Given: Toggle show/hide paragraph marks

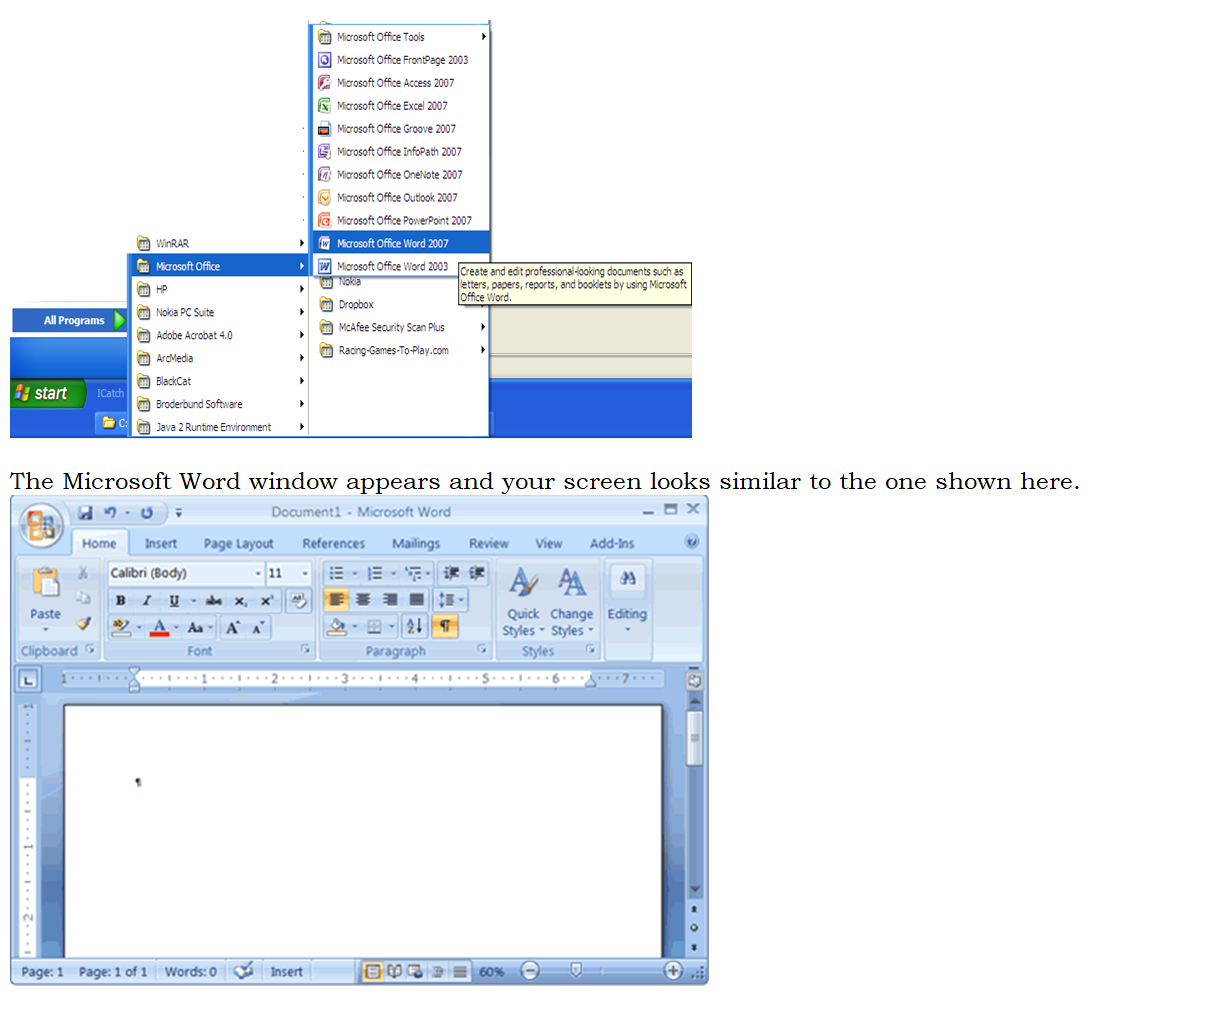Looking at the screenshot, I should click(444, 627).
